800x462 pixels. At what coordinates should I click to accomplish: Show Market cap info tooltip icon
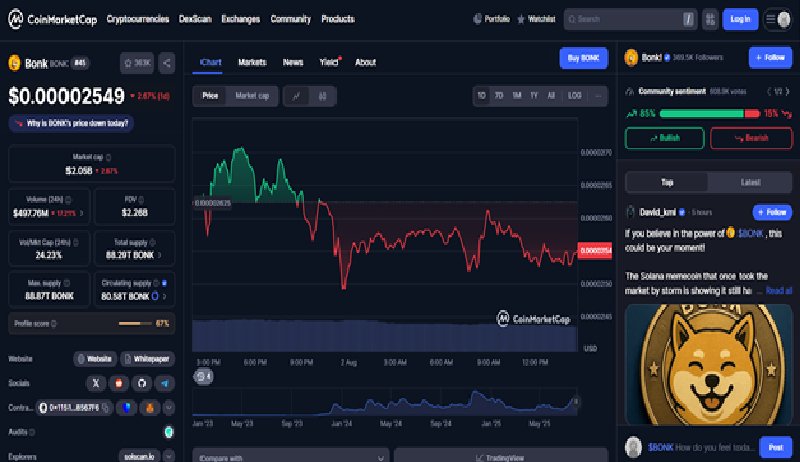pos(108,157)
